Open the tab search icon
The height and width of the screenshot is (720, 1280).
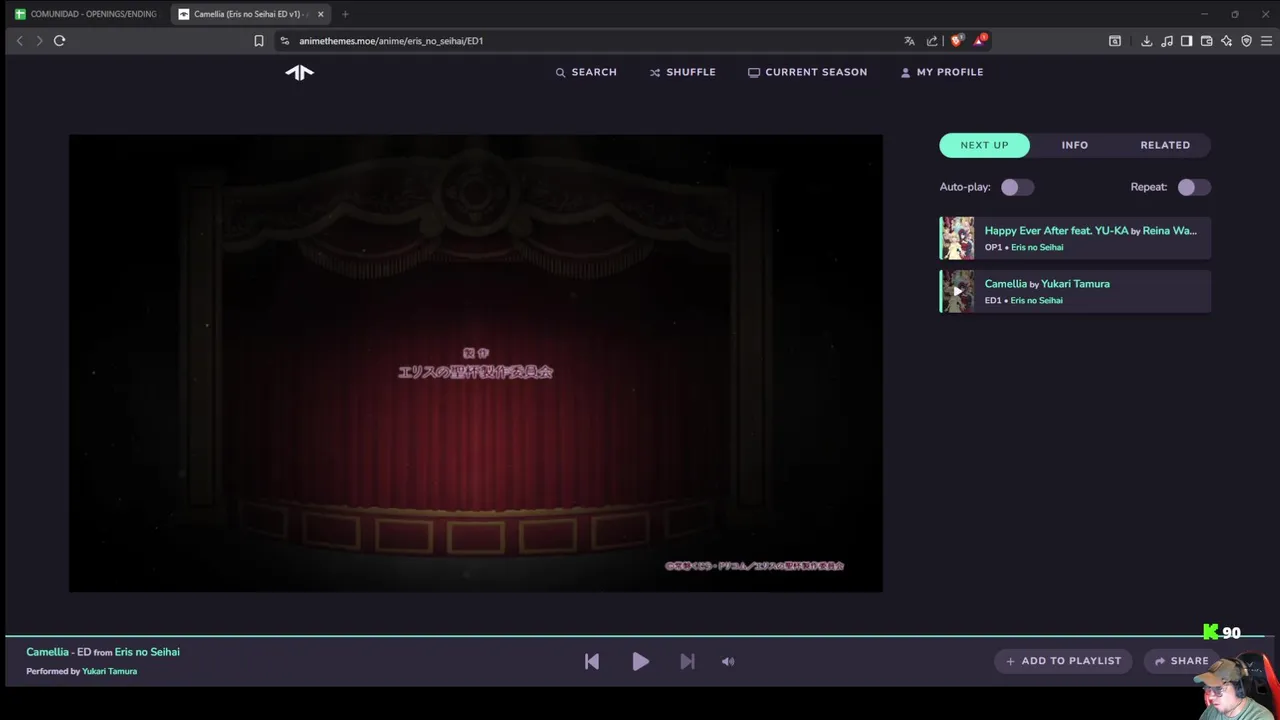click(x=1115, y=41)
